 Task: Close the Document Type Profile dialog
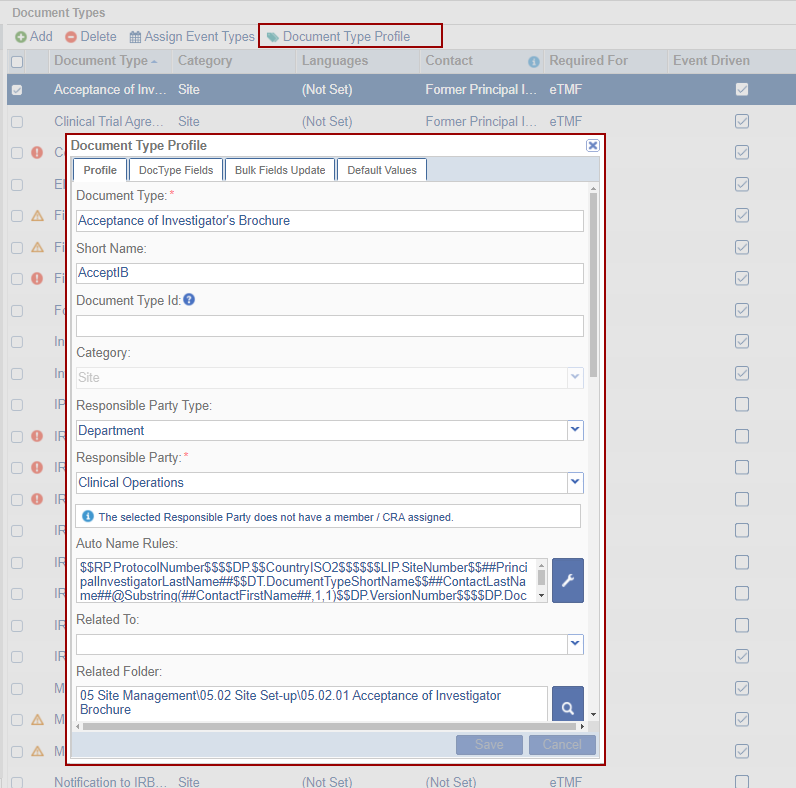(x=592, y=146)
